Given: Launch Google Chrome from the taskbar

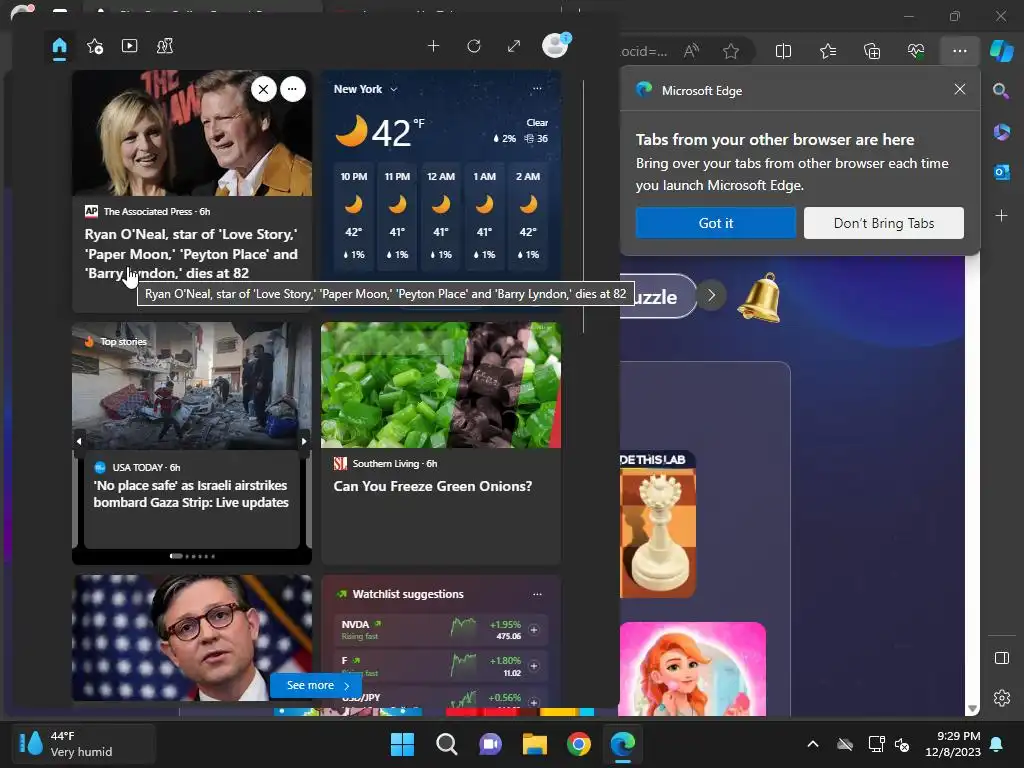Looking at the screenshot, I should coord(579,744).
